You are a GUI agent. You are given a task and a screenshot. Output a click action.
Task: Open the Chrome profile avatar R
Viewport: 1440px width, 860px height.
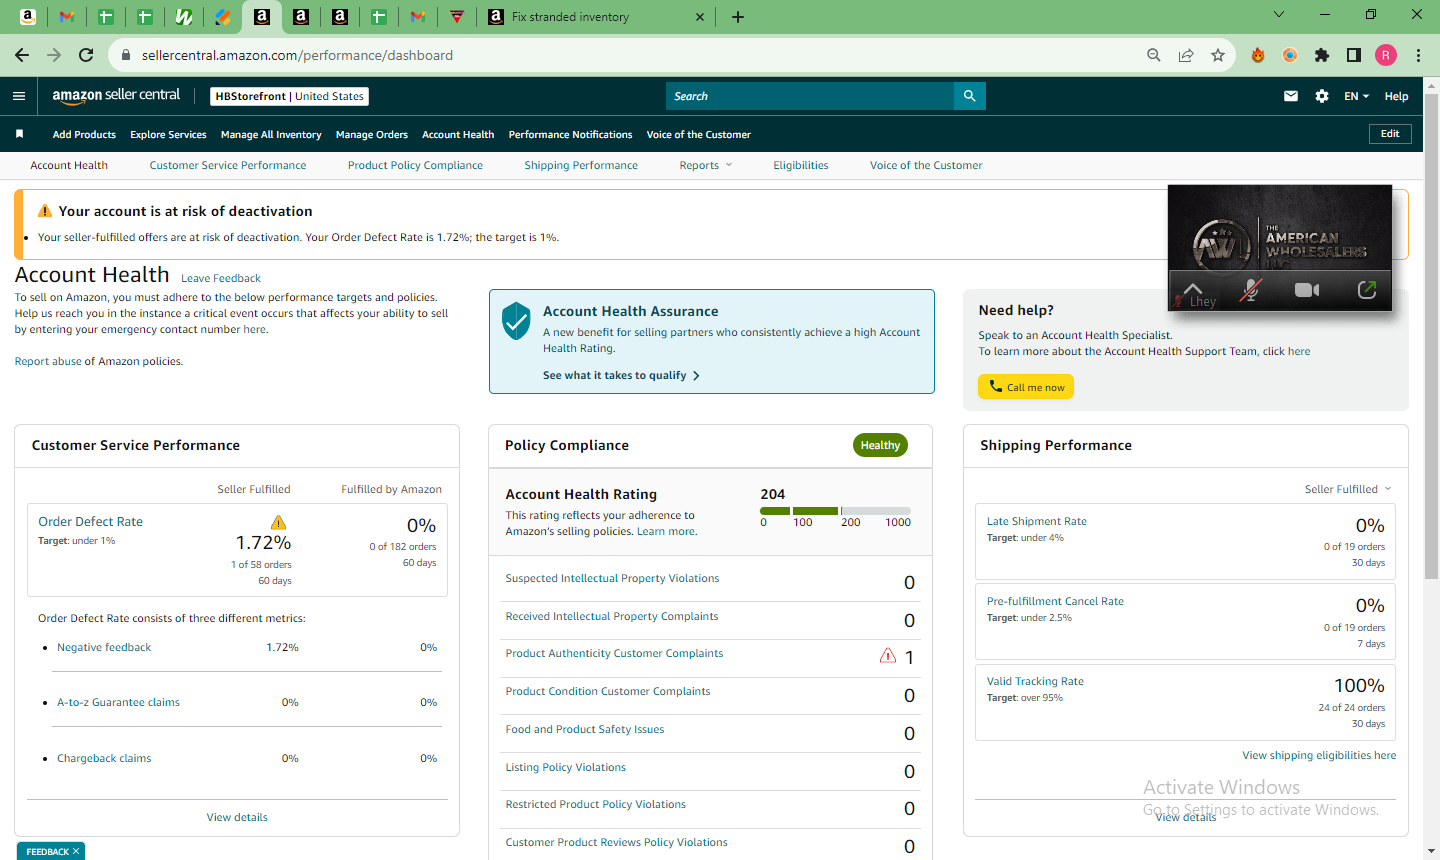coord(1386,55)
